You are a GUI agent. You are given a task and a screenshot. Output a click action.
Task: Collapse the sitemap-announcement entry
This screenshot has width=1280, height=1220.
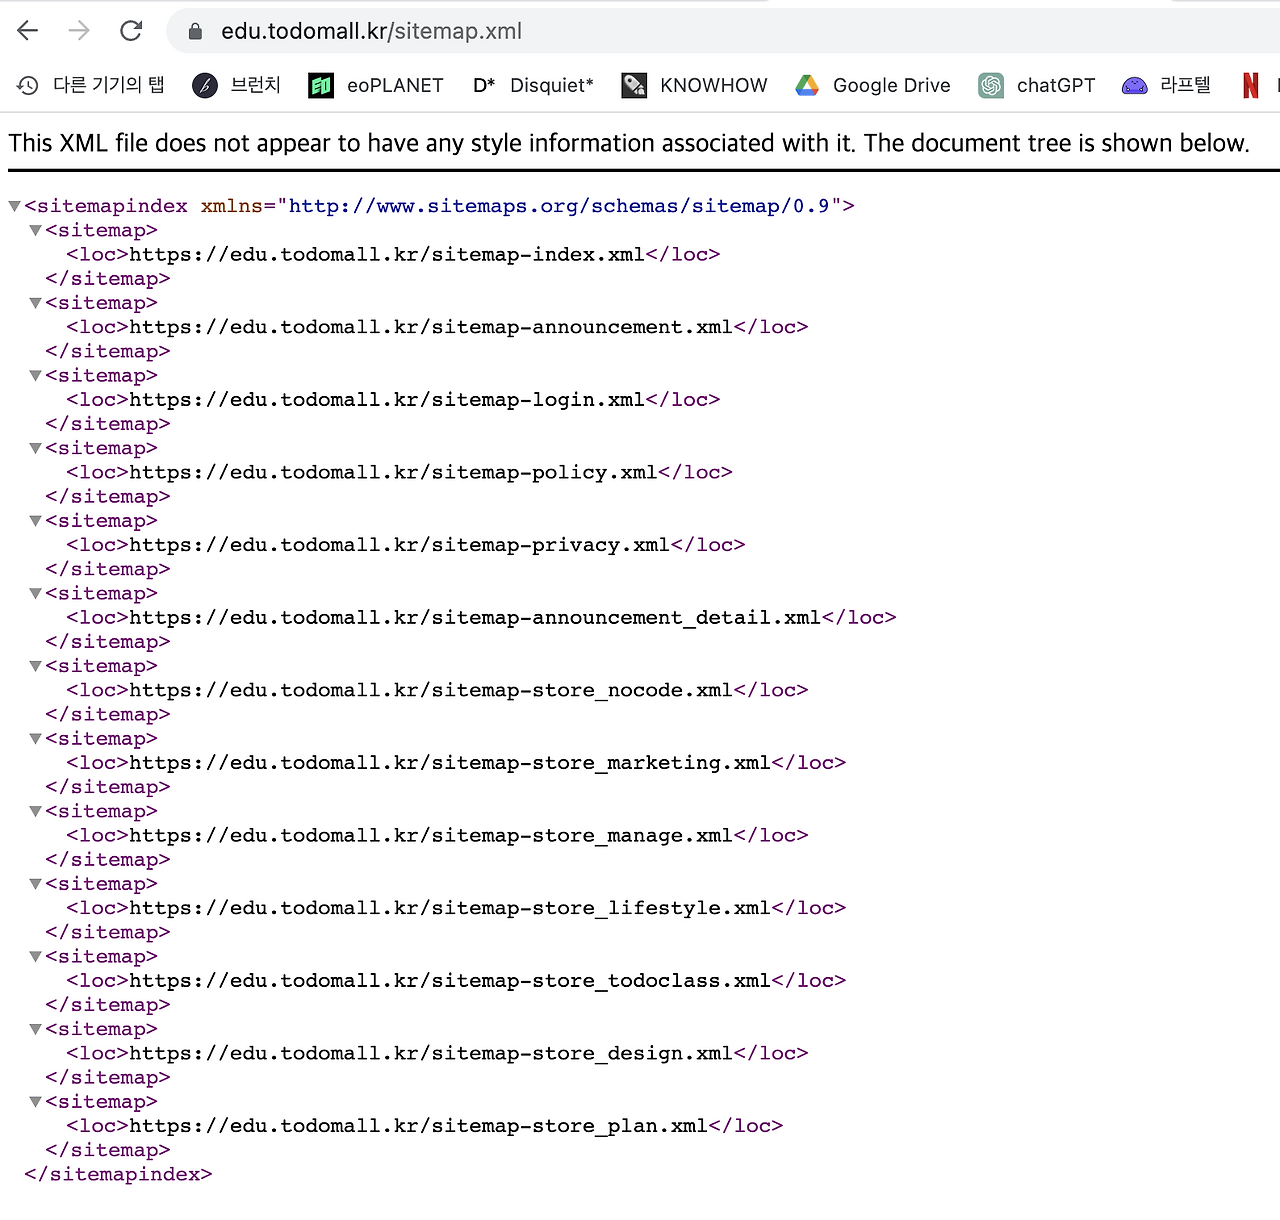click(35, 302)
